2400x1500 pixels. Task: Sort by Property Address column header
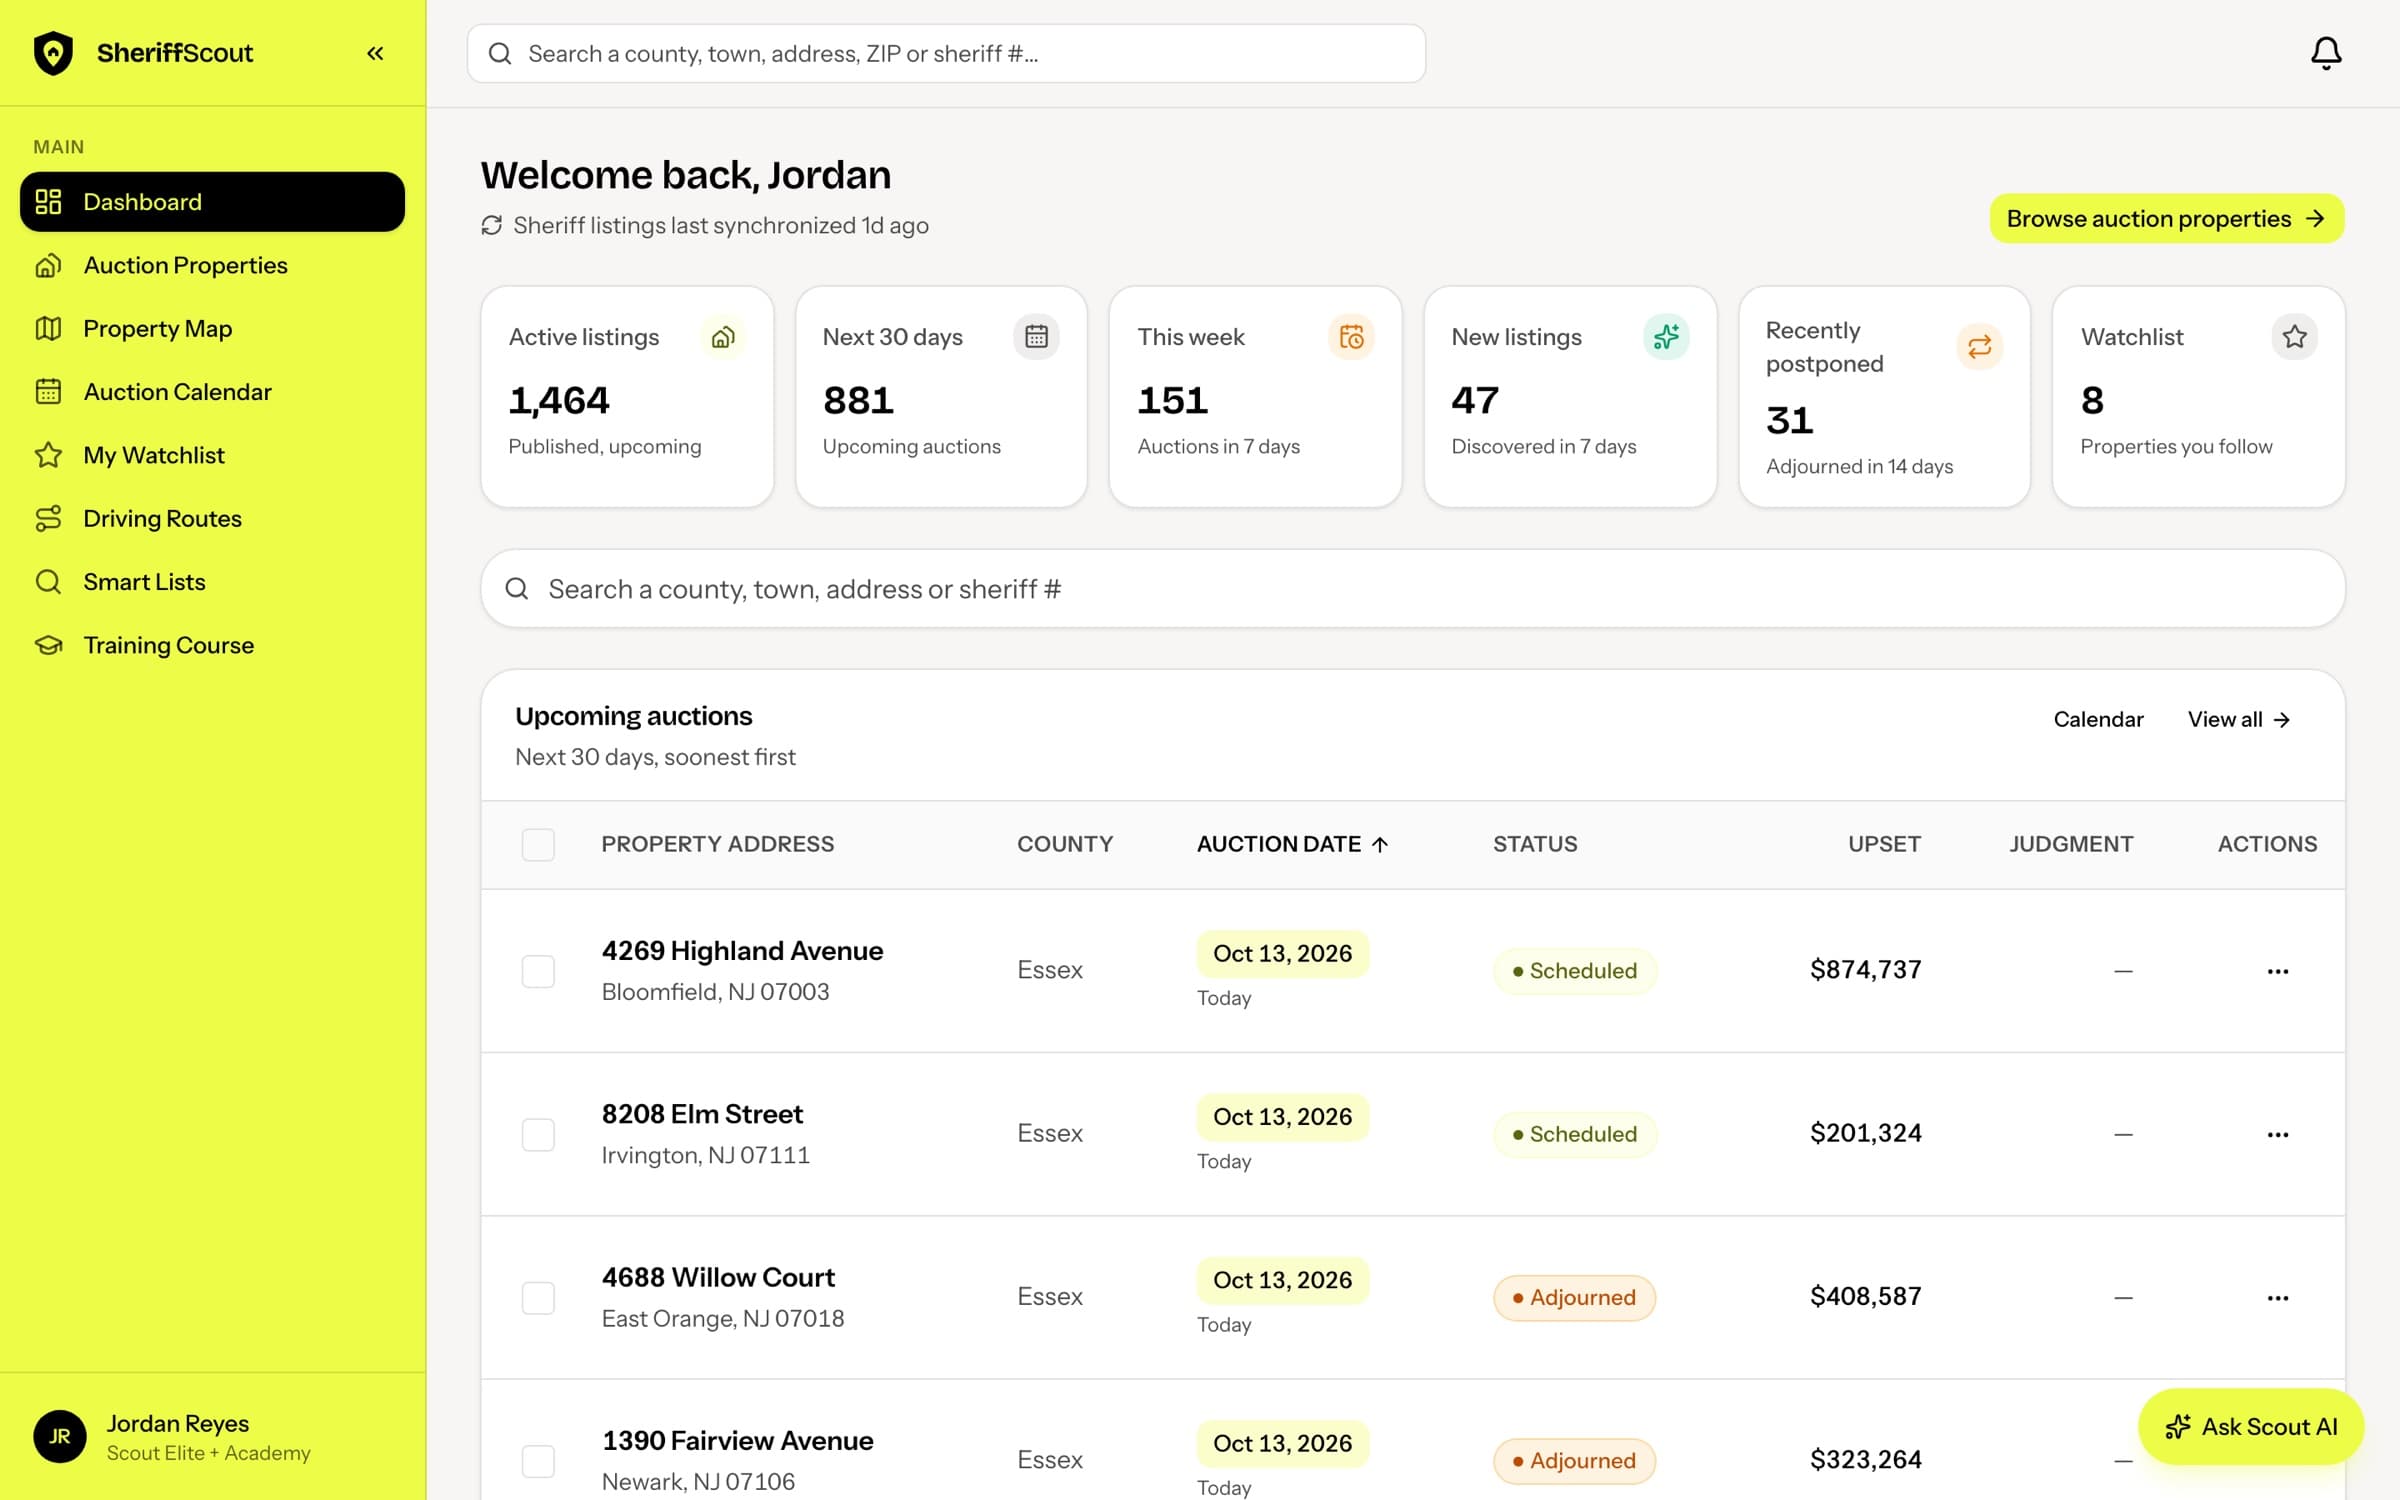[717, 844]
